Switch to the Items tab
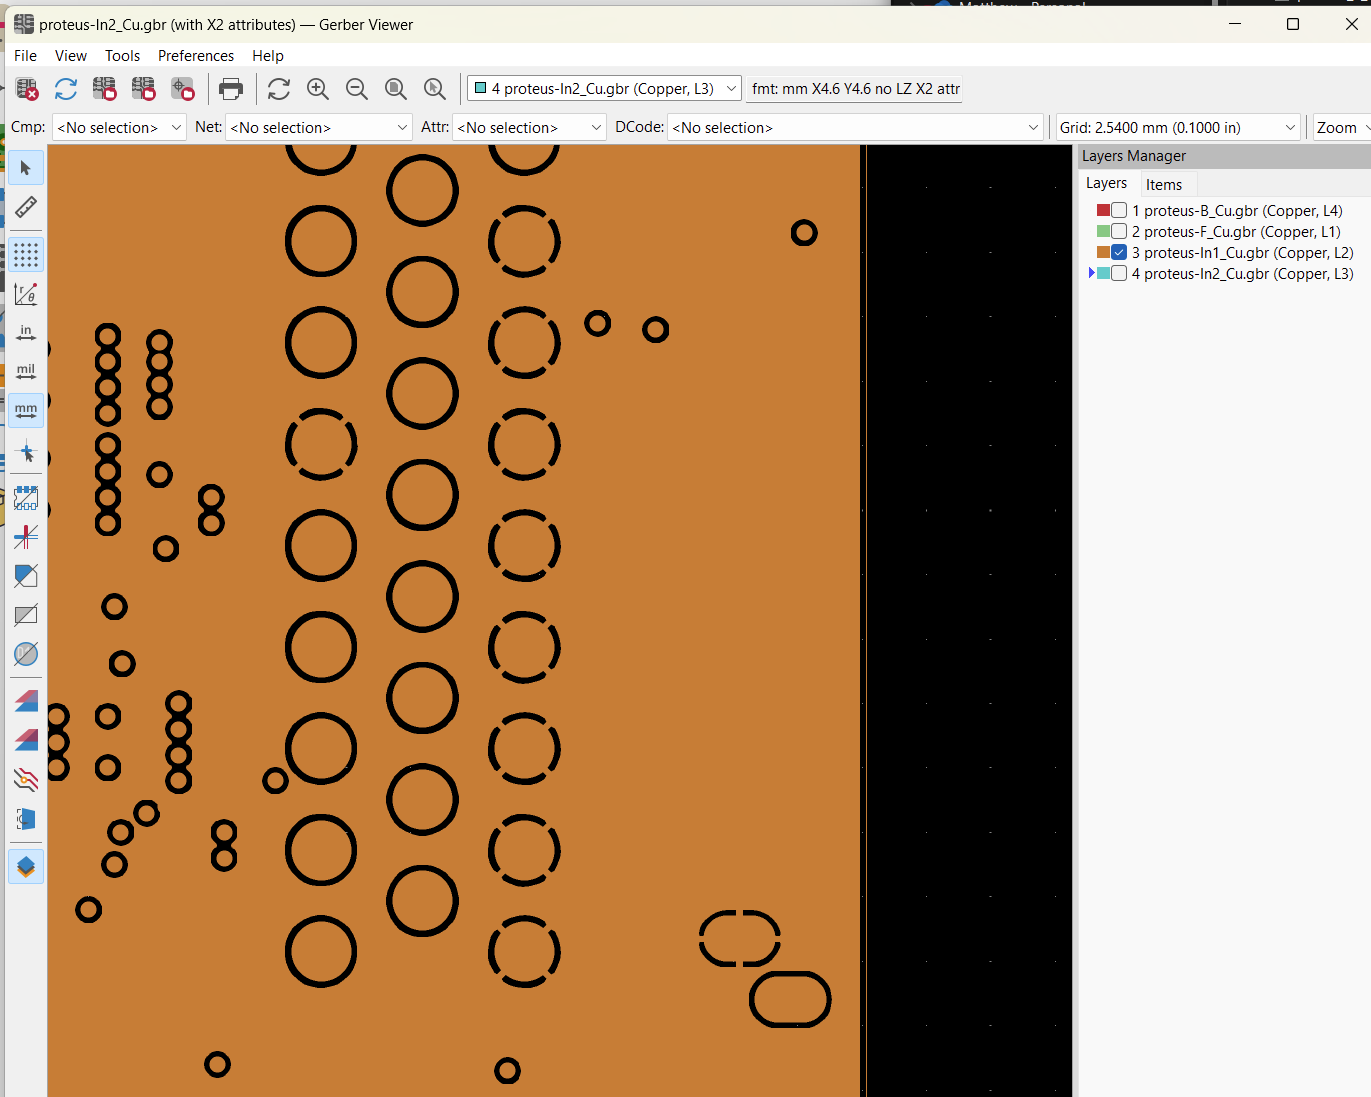The width and height of the screenshot is (1371, 1097). pyautogui.click(x=1164, y=185)
